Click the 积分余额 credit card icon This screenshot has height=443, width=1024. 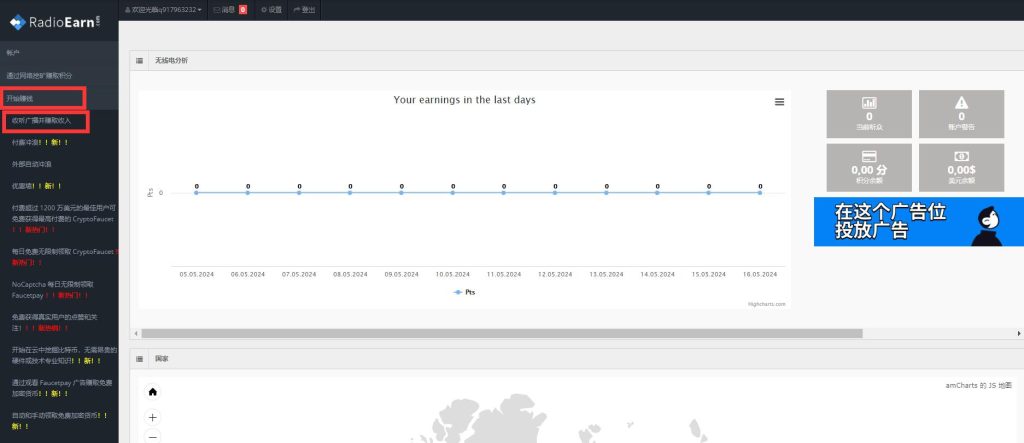point(869,156)
